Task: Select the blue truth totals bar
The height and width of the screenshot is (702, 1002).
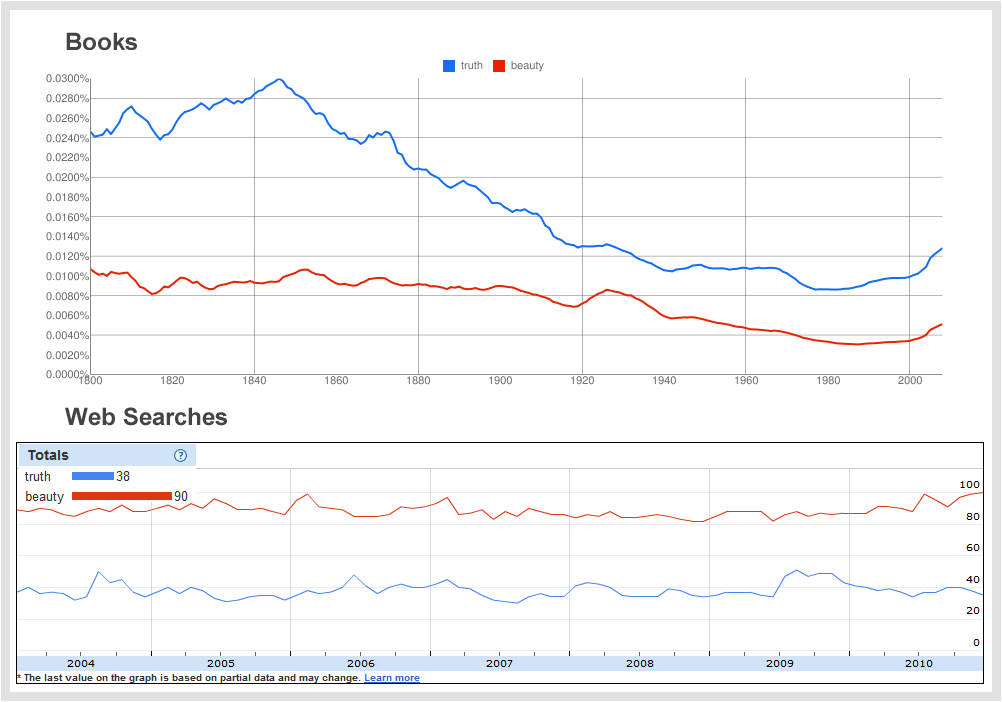Action: 93,476
